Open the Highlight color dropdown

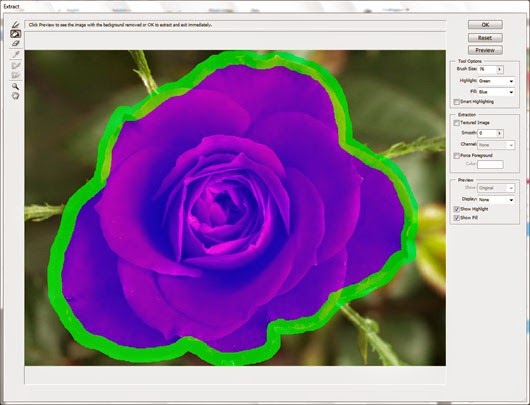(496, 81)
